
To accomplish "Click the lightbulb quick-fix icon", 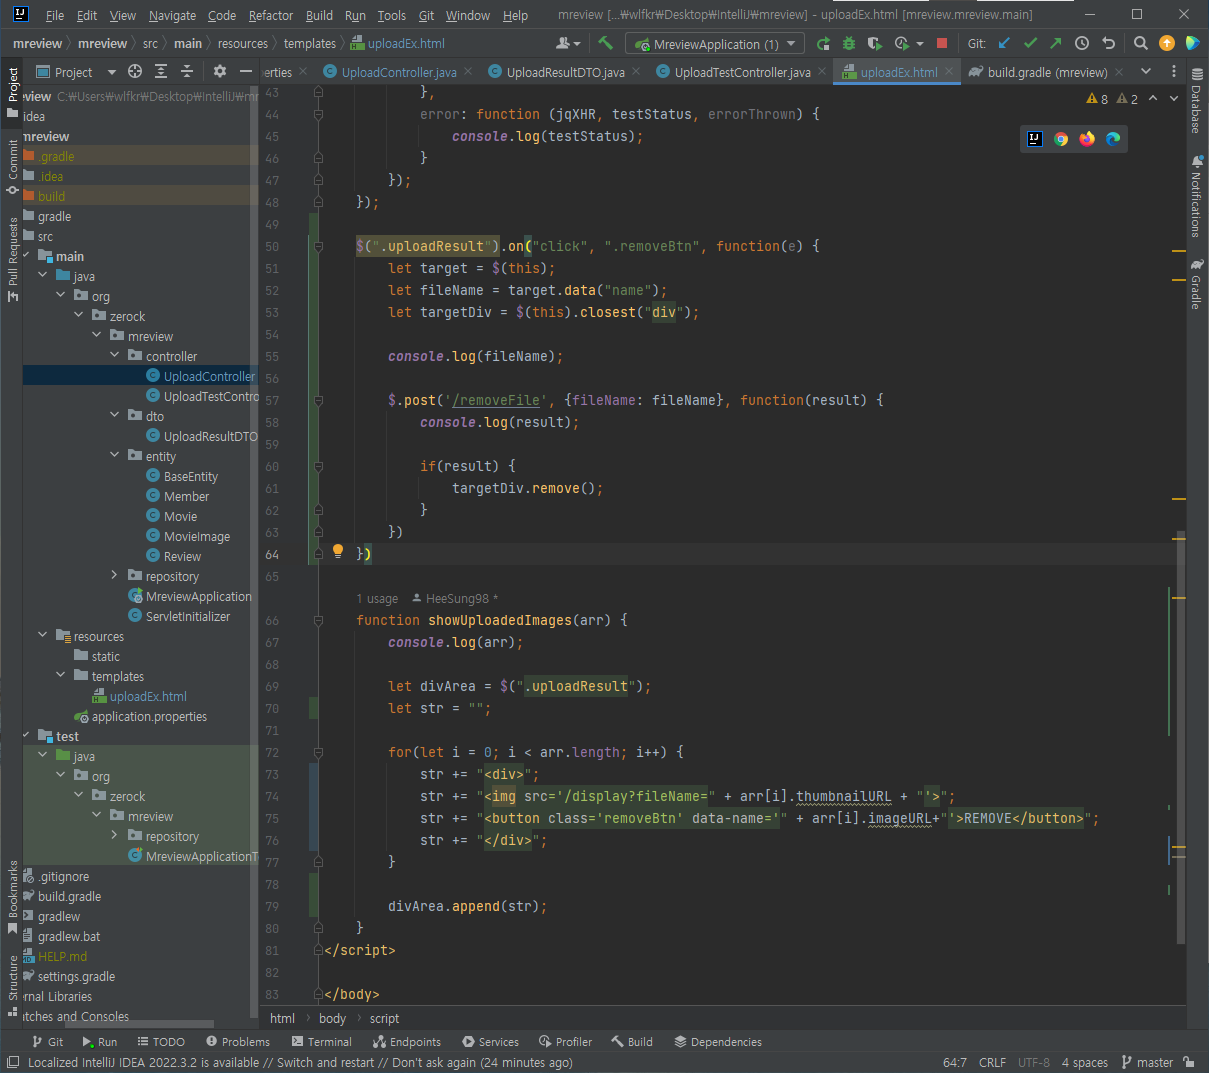I will pos(338,551).
